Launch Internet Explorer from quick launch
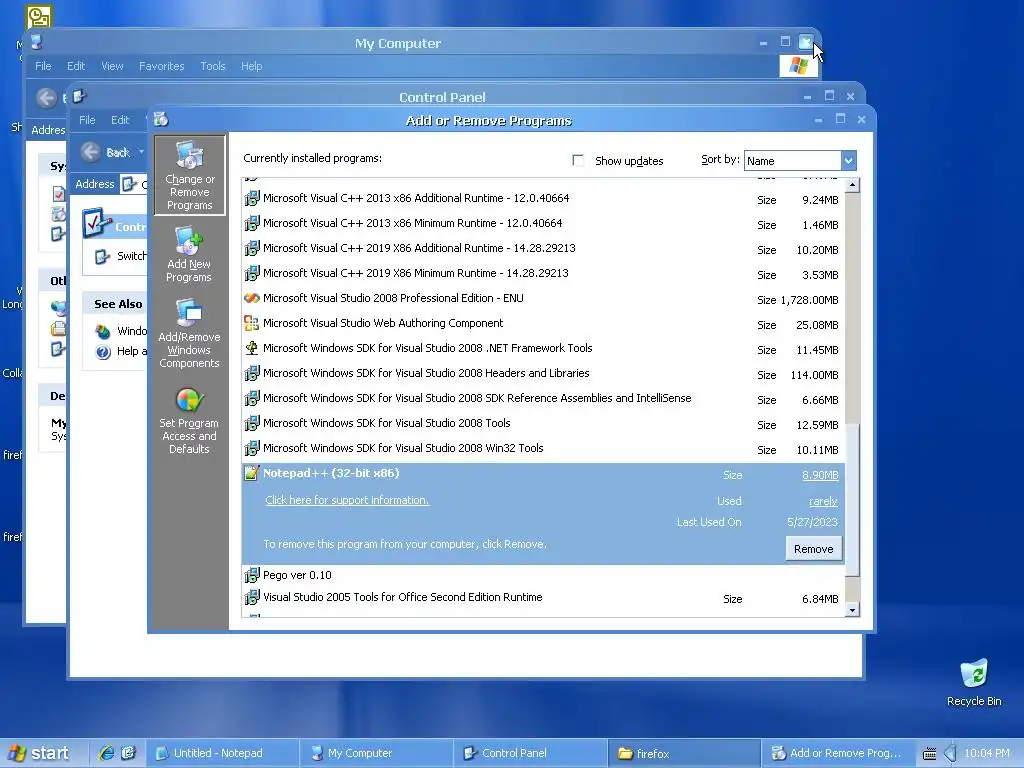 click(x=106, y=753)
